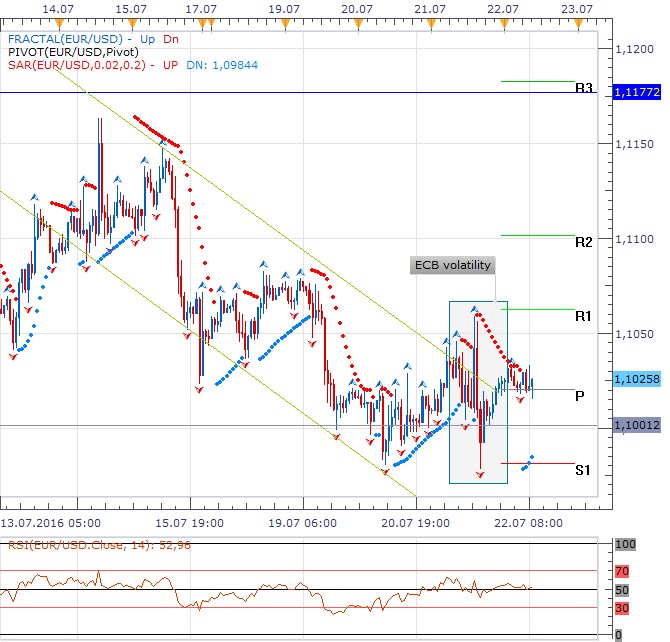Click the RSI(EUR/USD.Close, 14) indicator label
The width and height of the screenshot is (670, 642).
point(95,545)
